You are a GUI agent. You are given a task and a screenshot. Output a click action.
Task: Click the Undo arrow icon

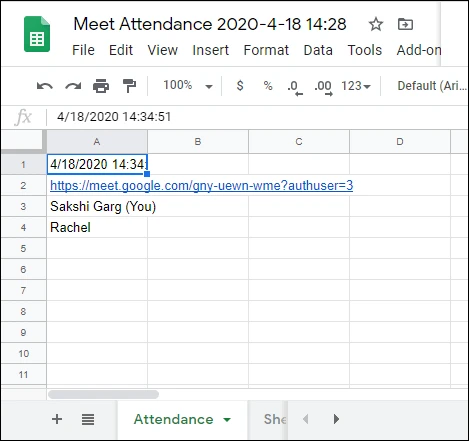[45, 86]
